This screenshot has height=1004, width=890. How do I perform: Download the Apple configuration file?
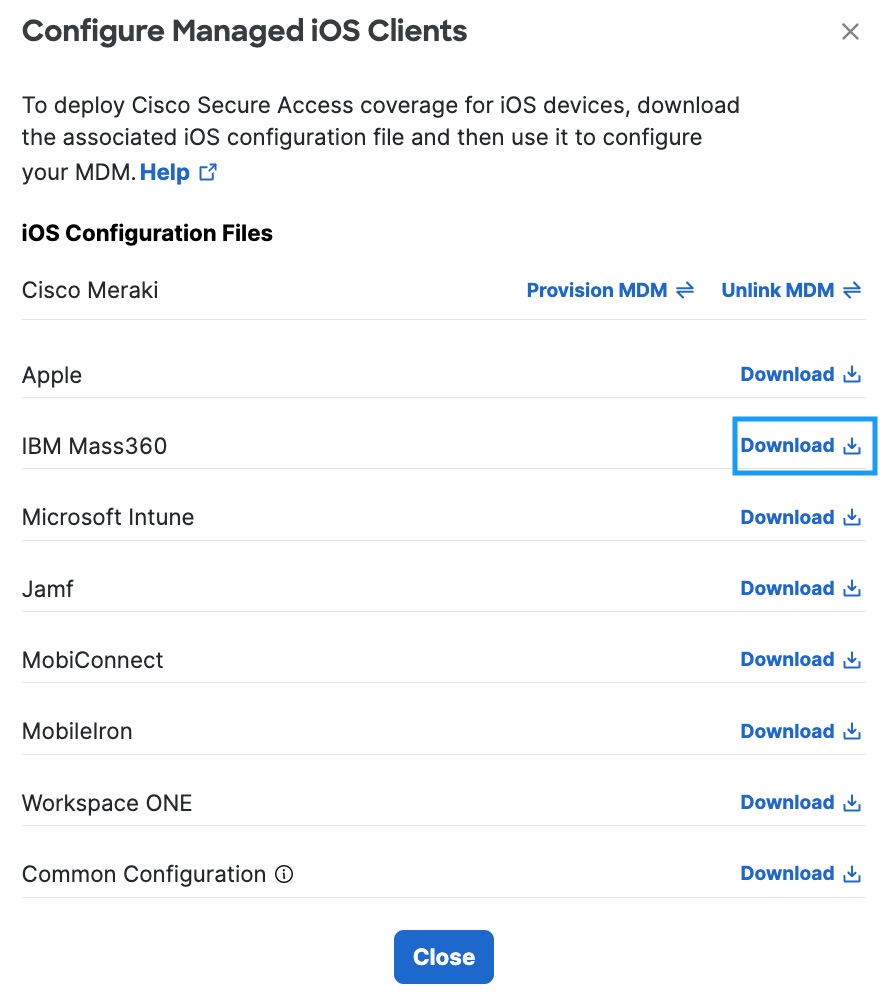[800, 375]
